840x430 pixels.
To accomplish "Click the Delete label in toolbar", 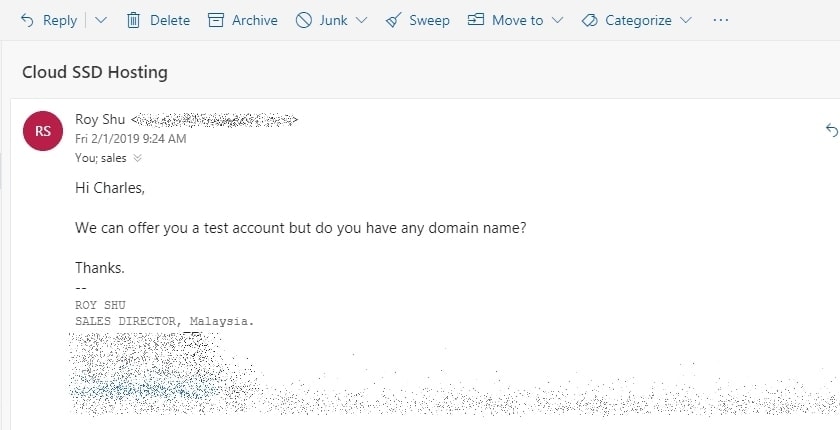I will tap(170, 20).
